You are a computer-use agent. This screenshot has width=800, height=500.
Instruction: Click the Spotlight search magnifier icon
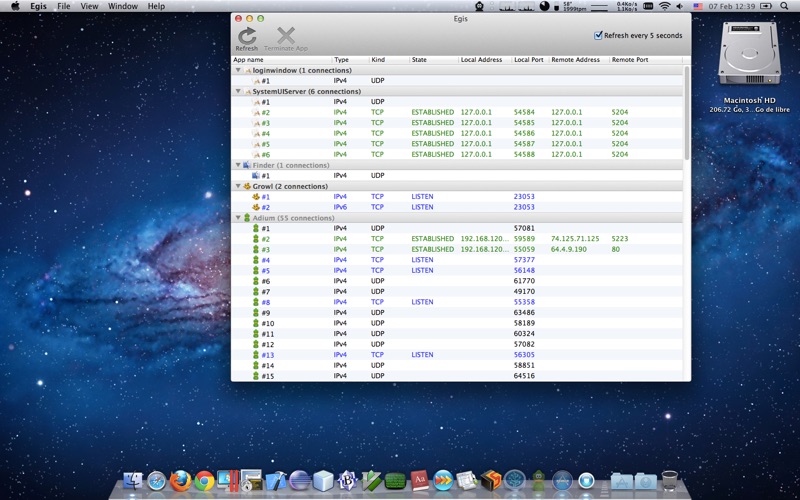(785, 6)
